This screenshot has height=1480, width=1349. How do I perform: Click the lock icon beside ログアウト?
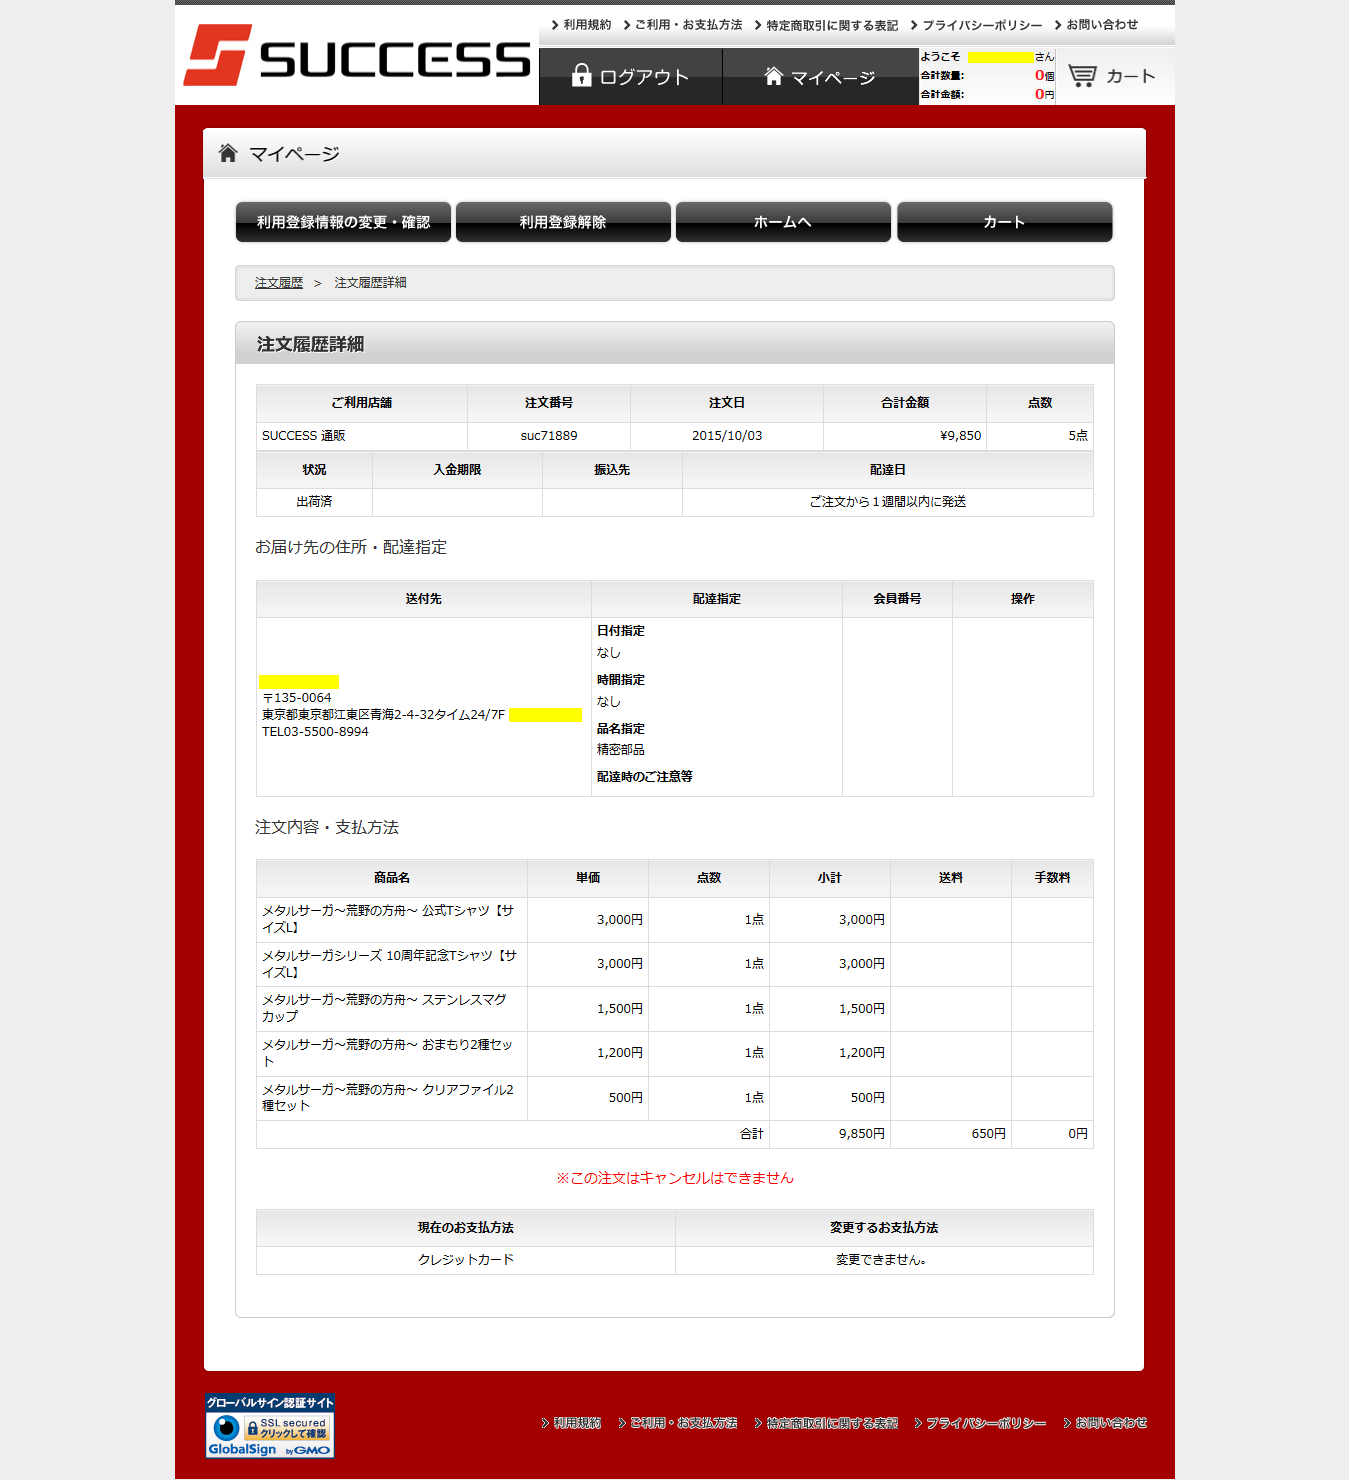[581, 76]
